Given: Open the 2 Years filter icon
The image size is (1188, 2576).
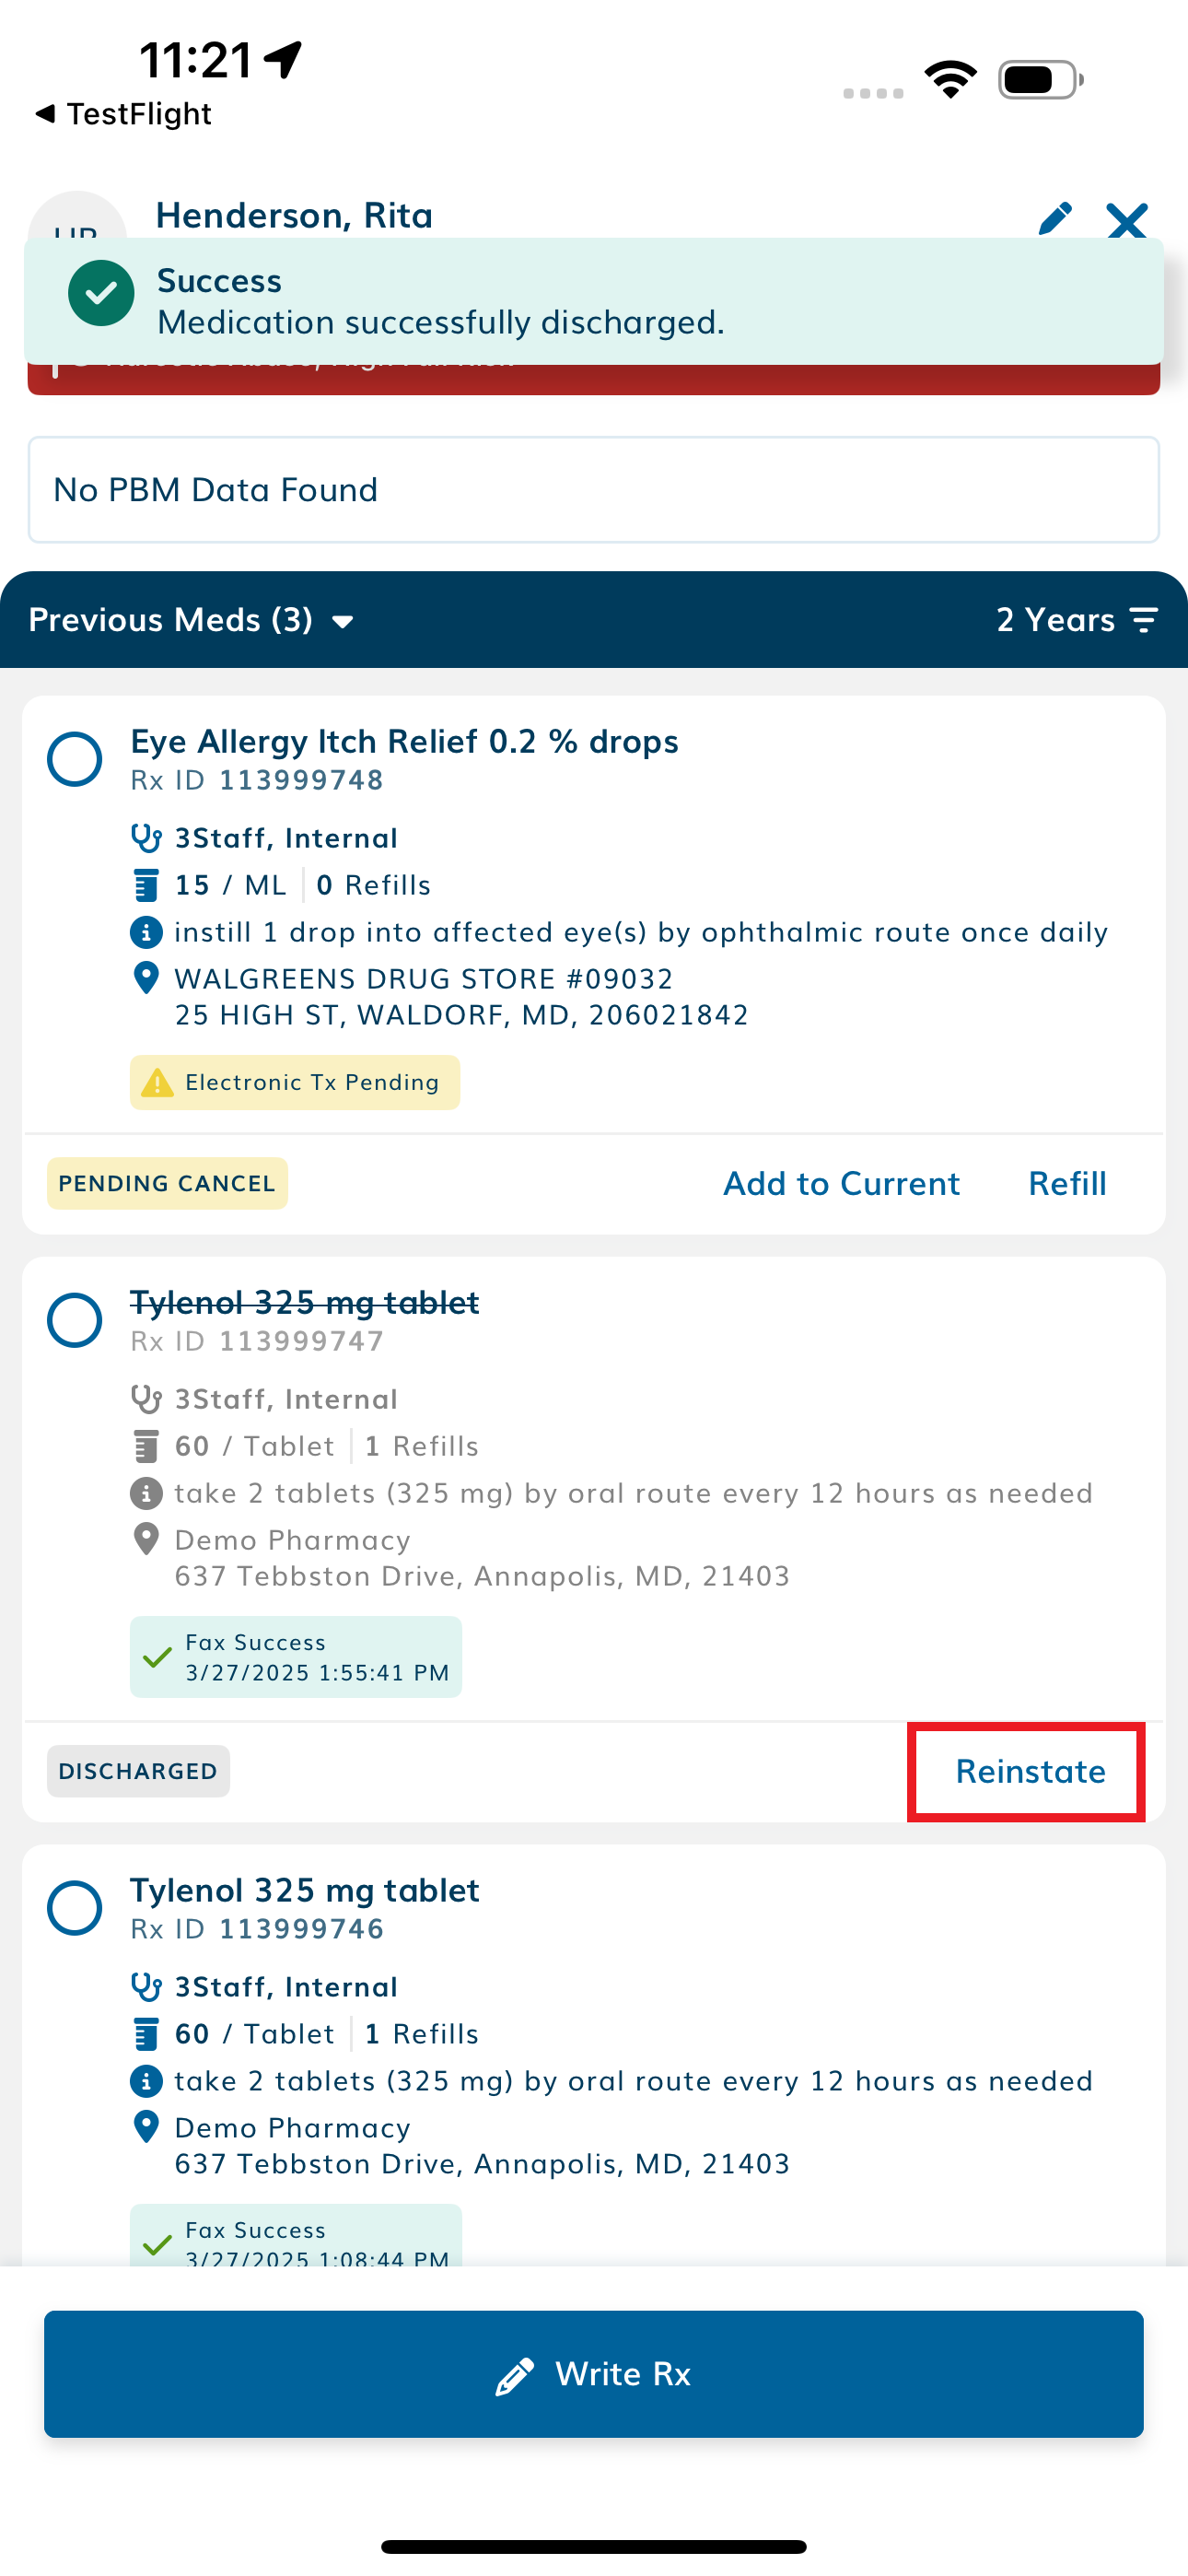Looking at the screenshot, I should (1144, 620).
